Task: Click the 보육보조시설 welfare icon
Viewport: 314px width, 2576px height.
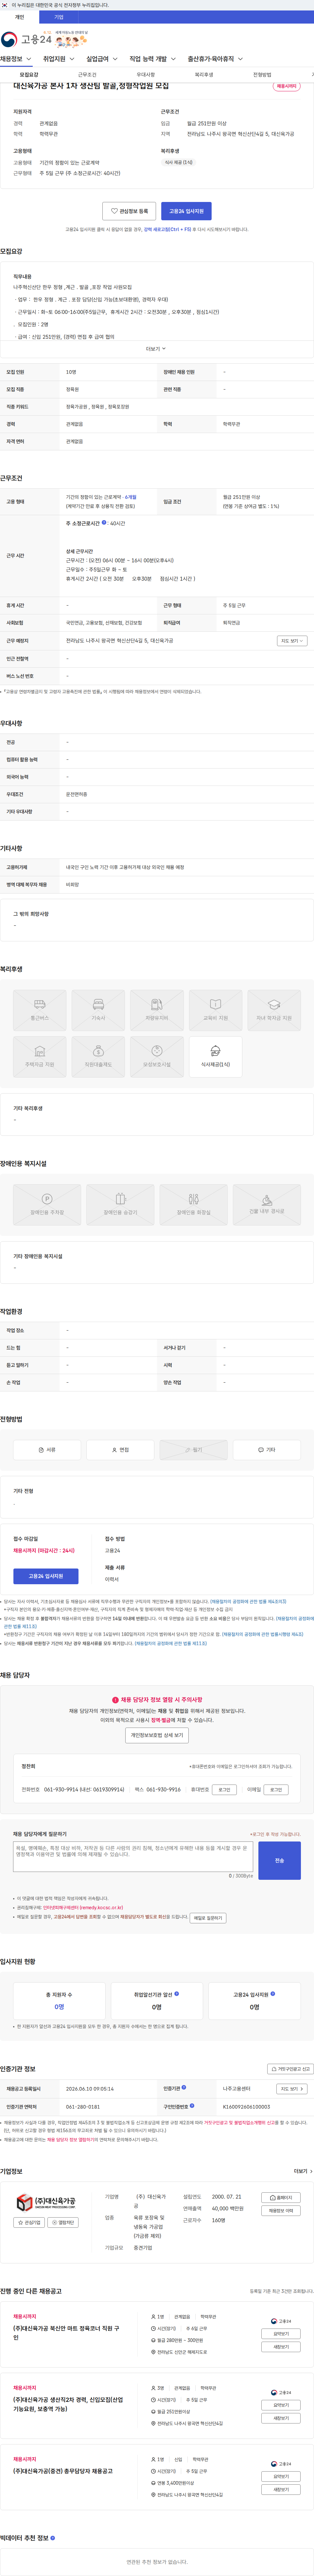Action: [x=157, y=1057]
